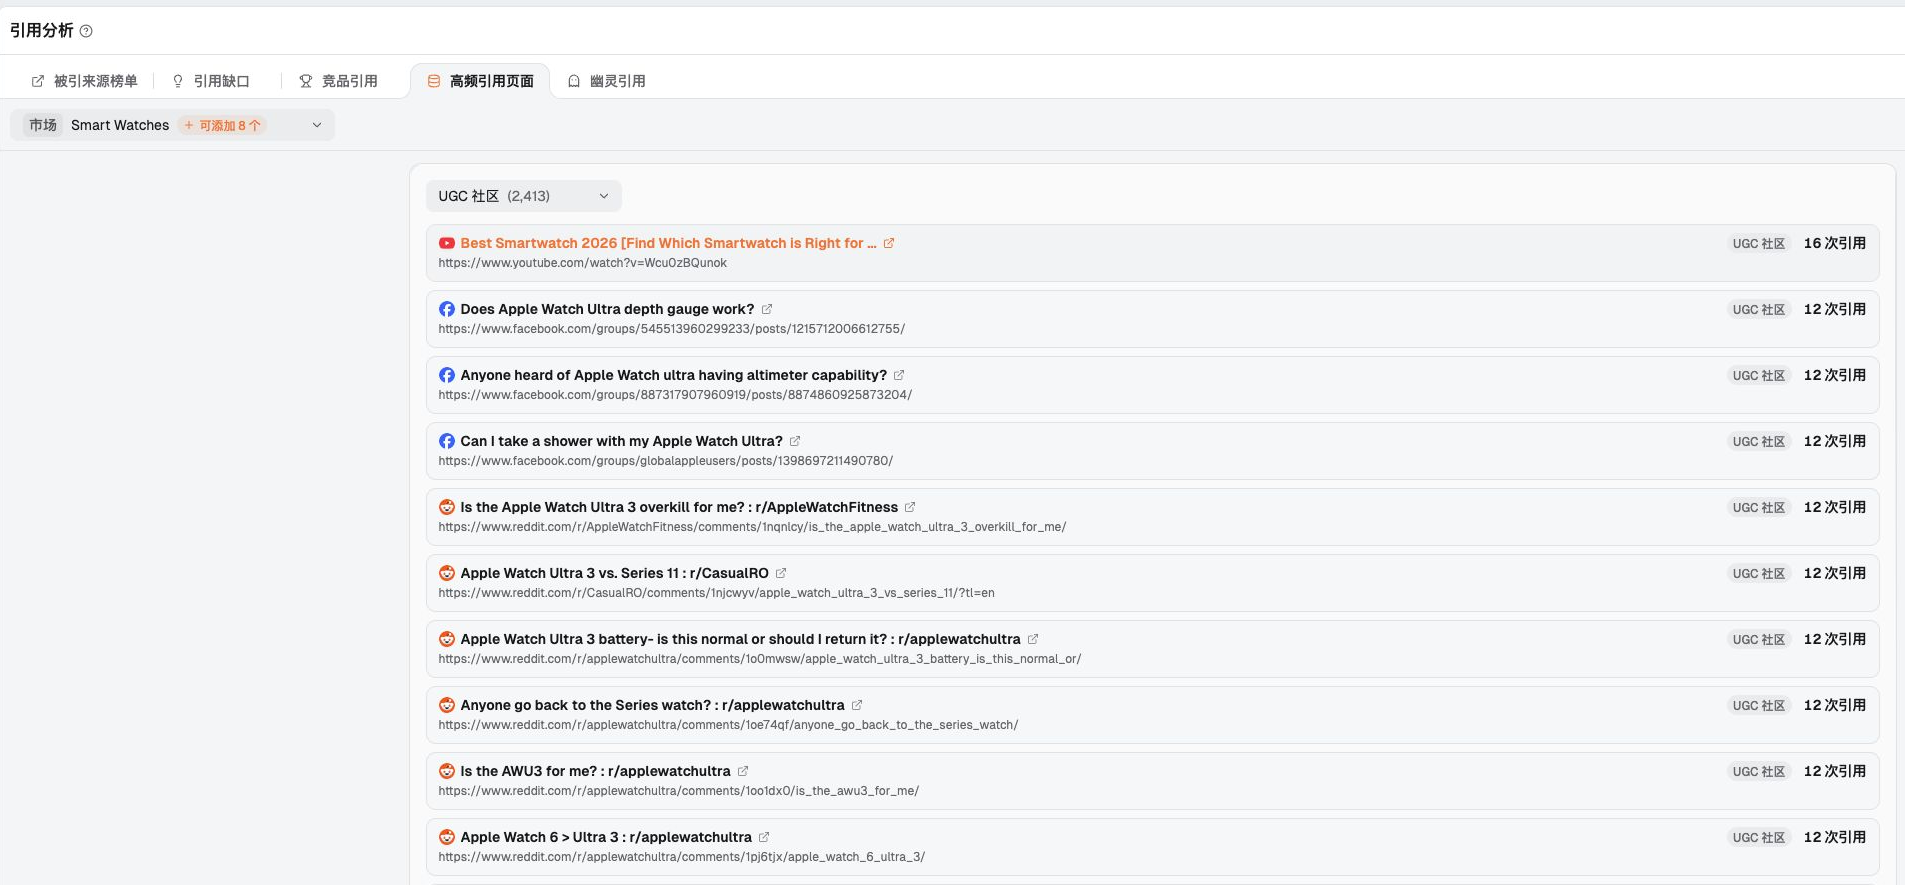Open the 幽灵引用 tab
Viewport: 1905px width, 885px height.
[607, 81]
